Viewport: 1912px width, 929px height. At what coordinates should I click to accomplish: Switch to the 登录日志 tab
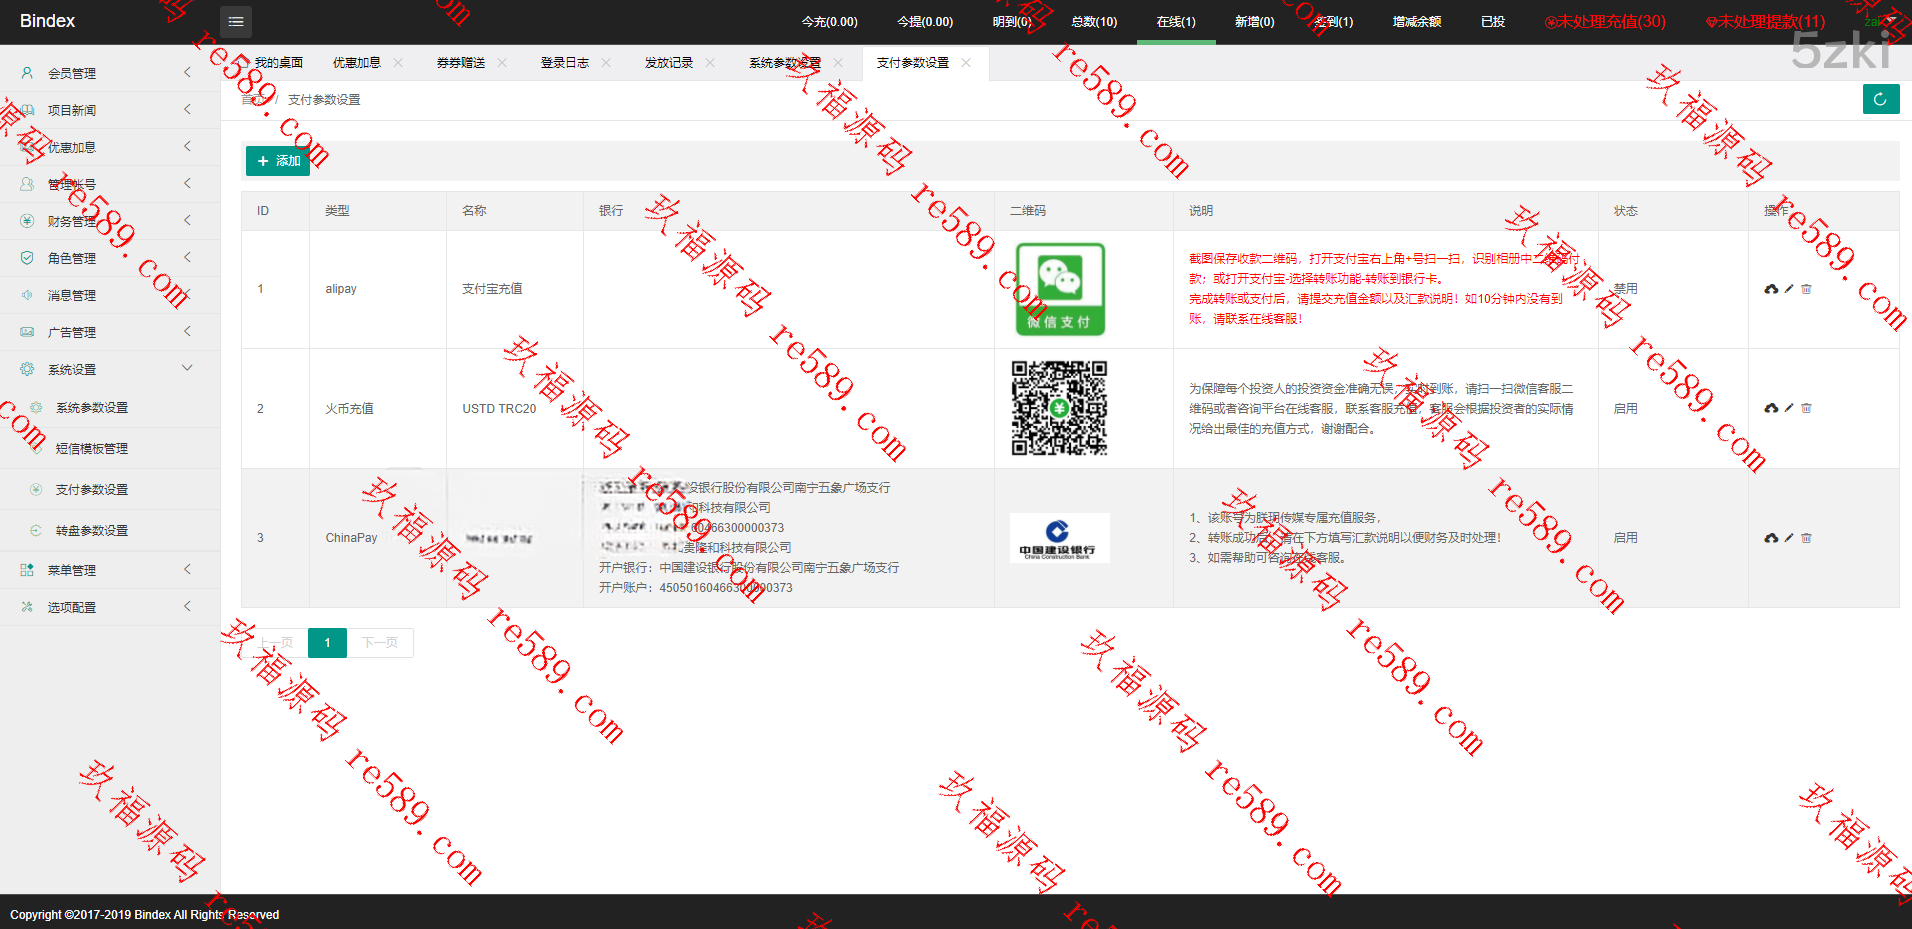[x=565, y=63]
